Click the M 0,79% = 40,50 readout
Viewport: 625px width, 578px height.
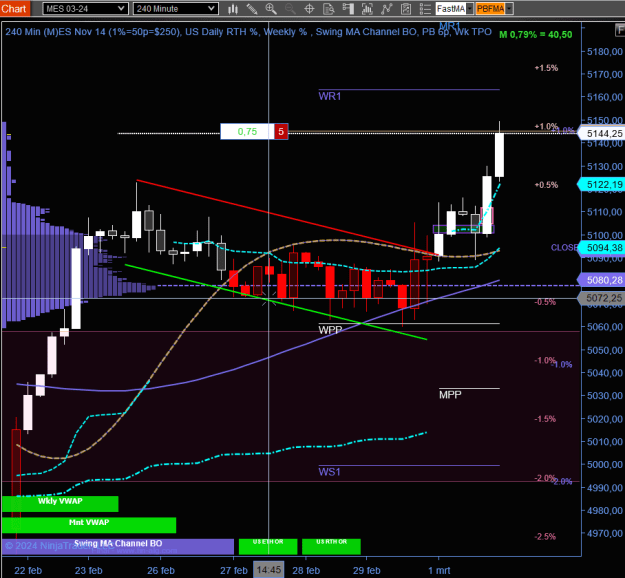(536, 35)
